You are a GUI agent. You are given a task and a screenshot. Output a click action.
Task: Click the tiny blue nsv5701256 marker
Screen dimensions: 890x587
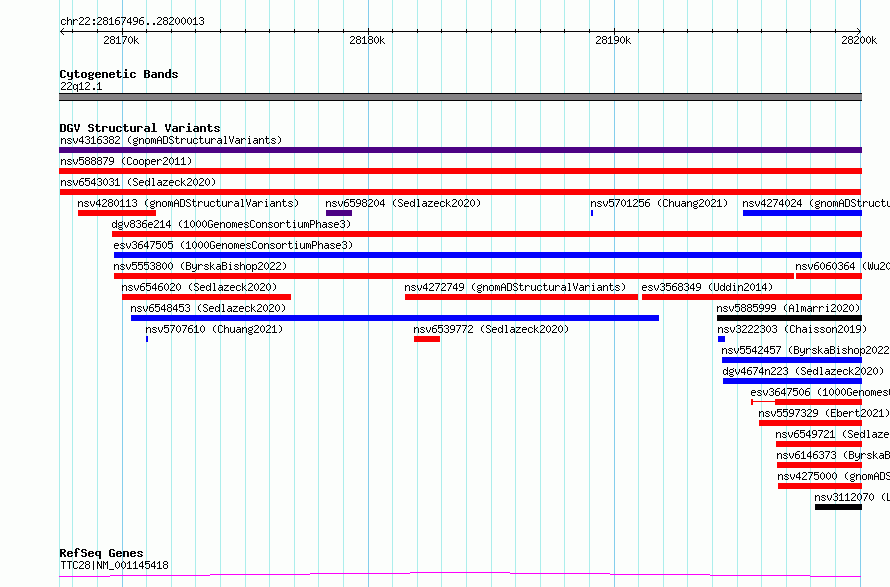pos(592,213)
